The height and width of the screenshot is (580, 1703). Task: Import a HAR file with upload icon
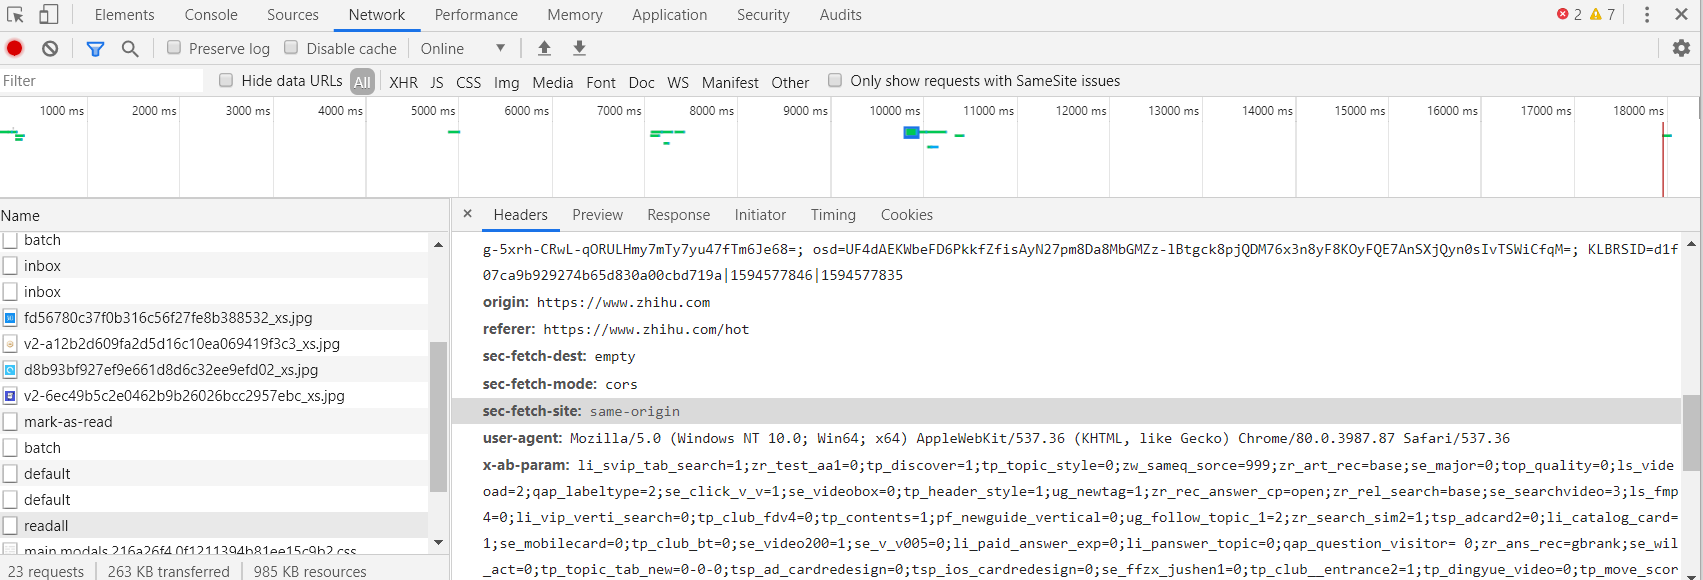544,48
